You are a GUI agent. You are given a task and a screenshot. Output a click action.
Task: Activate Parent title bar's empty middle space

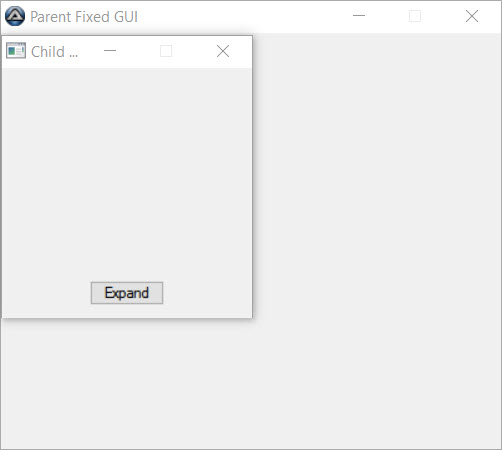pos(243,17)
